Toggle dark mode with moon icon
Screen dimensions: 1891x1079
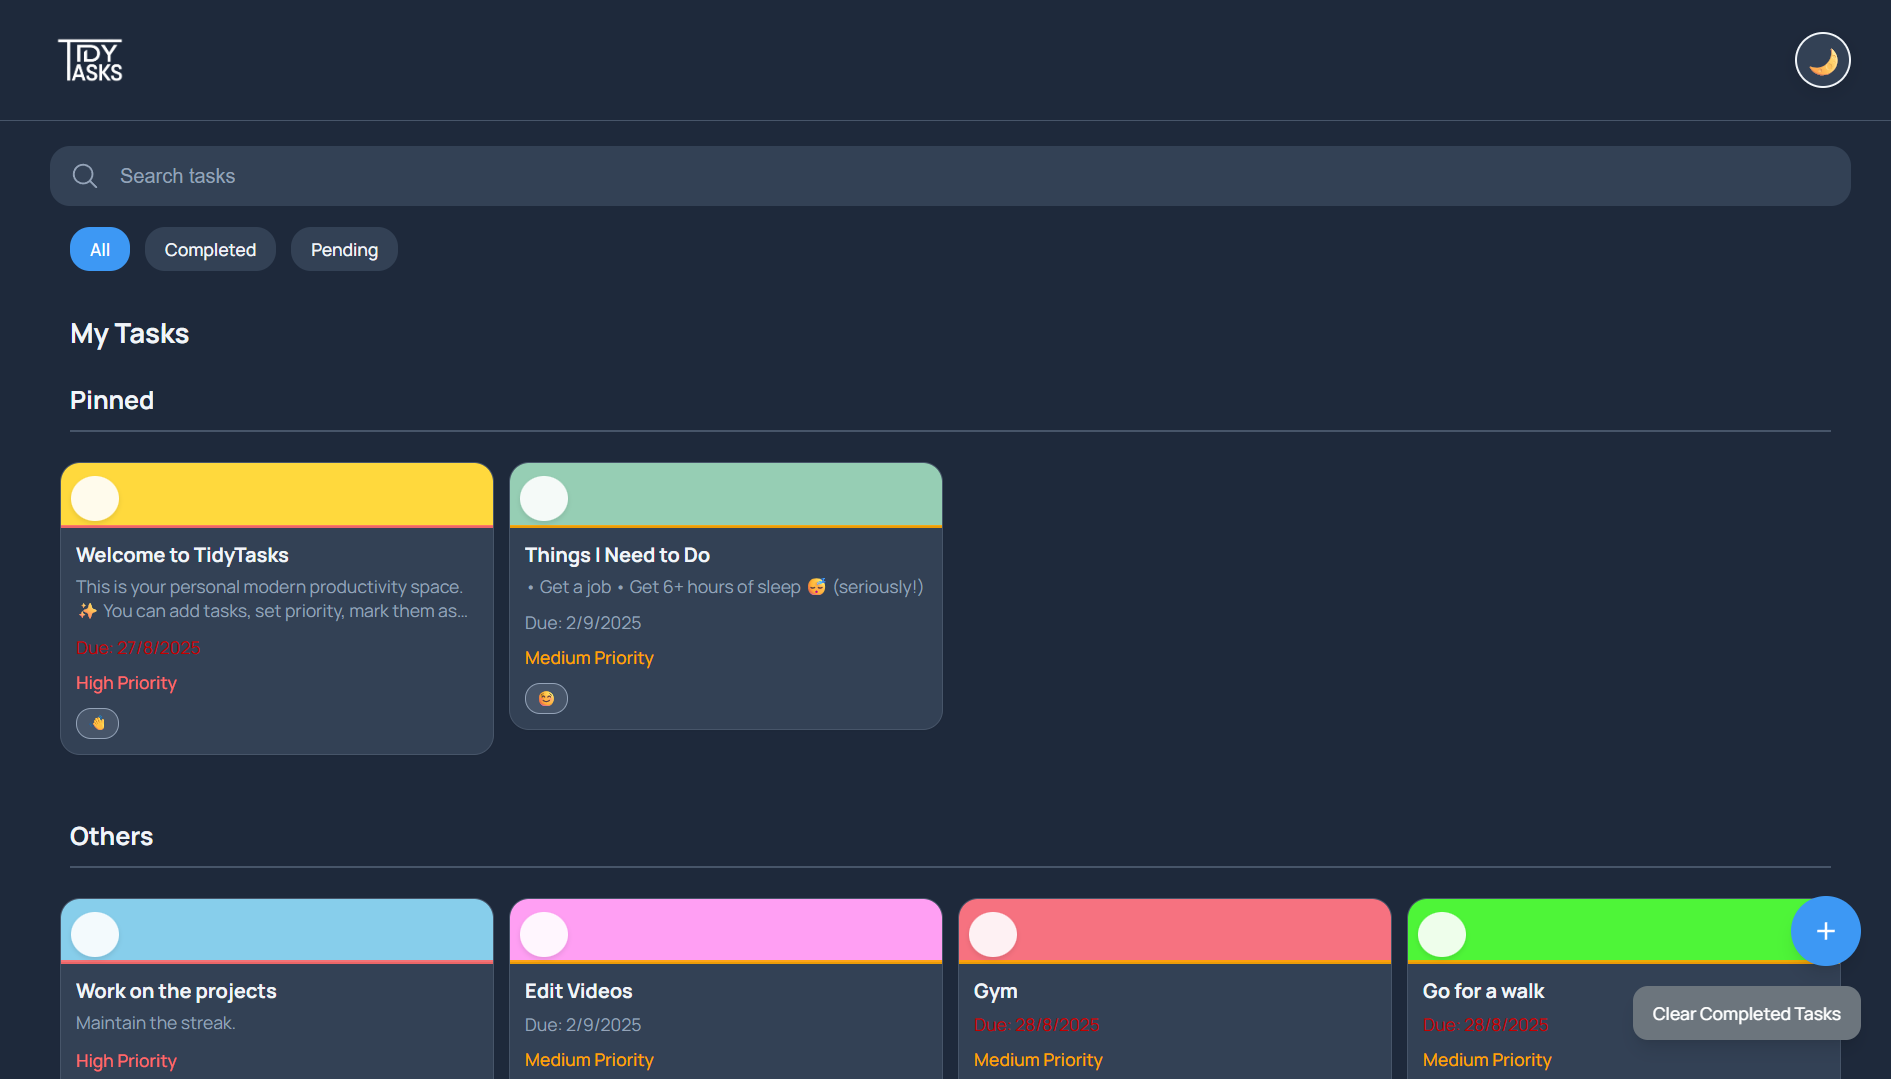click(1822, 60)
